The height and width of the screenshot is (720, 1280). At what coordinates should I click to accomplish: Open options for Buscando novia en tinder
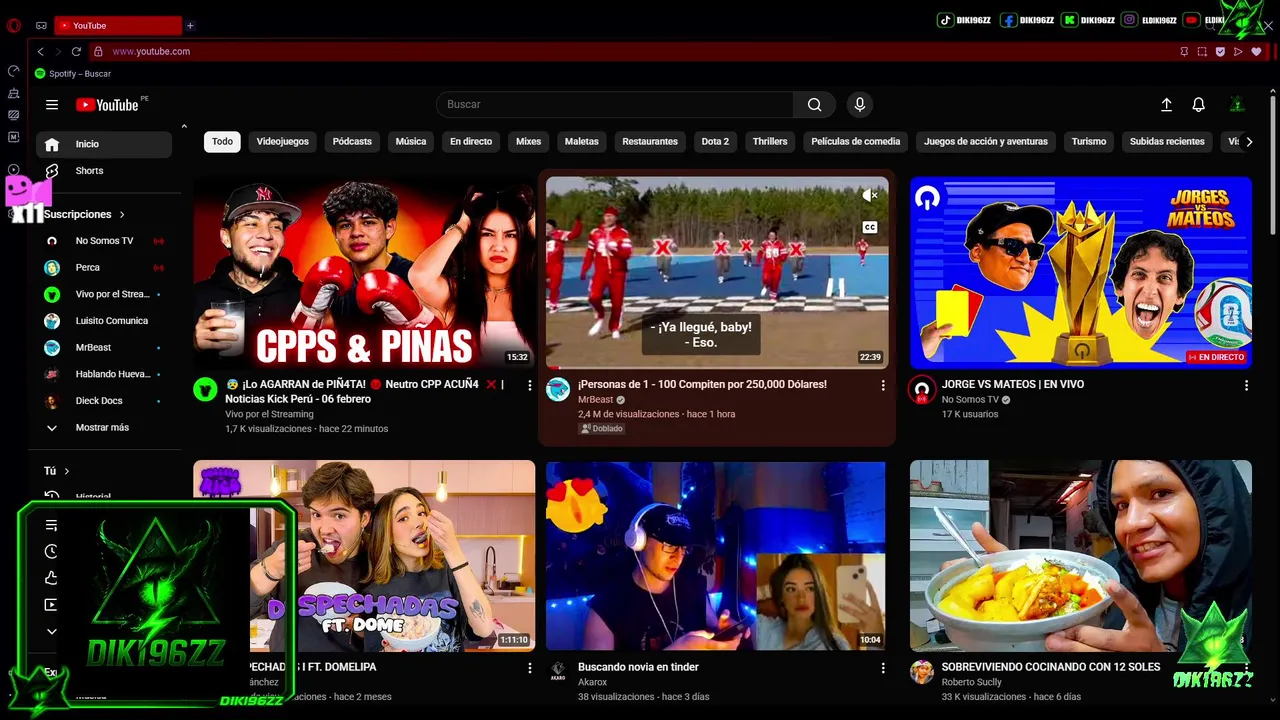pos(882,667)
